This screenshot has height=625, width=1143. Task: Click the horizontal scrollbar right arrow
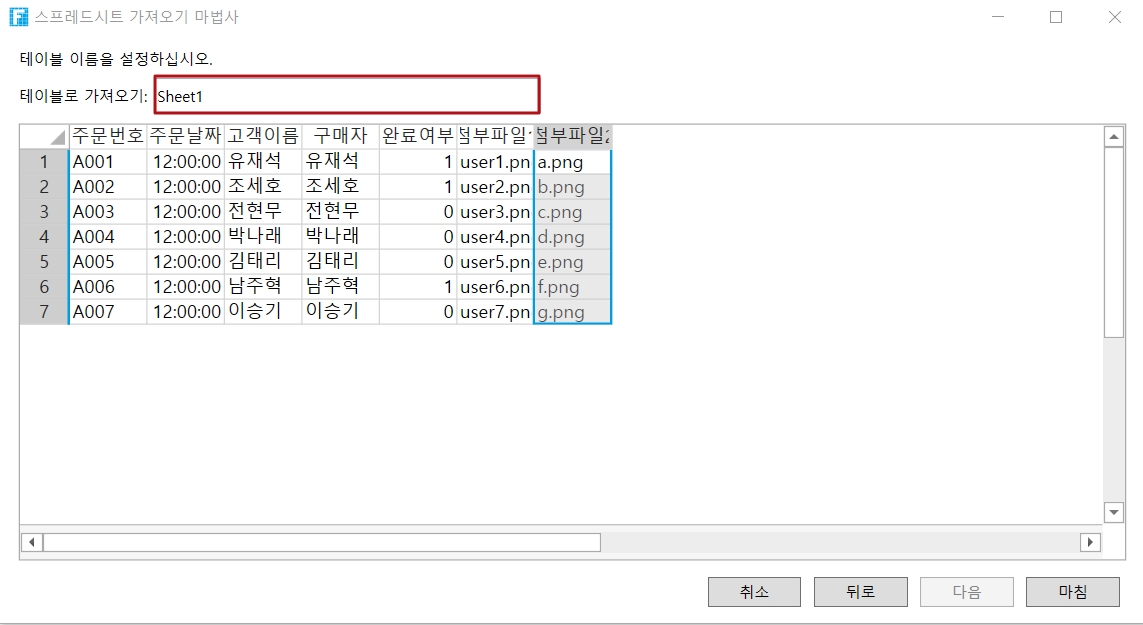coord(1089,542)
